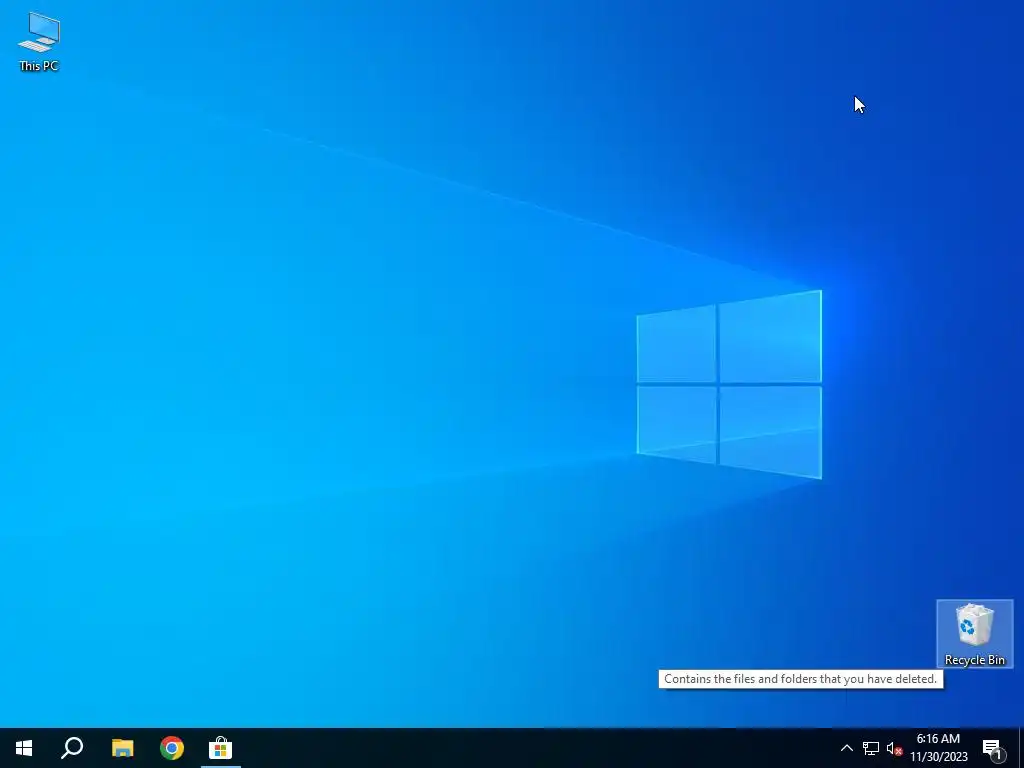Screen dimensions: 1024x768
Task: Open taskbar search magnifier
Action: [72, 748]
